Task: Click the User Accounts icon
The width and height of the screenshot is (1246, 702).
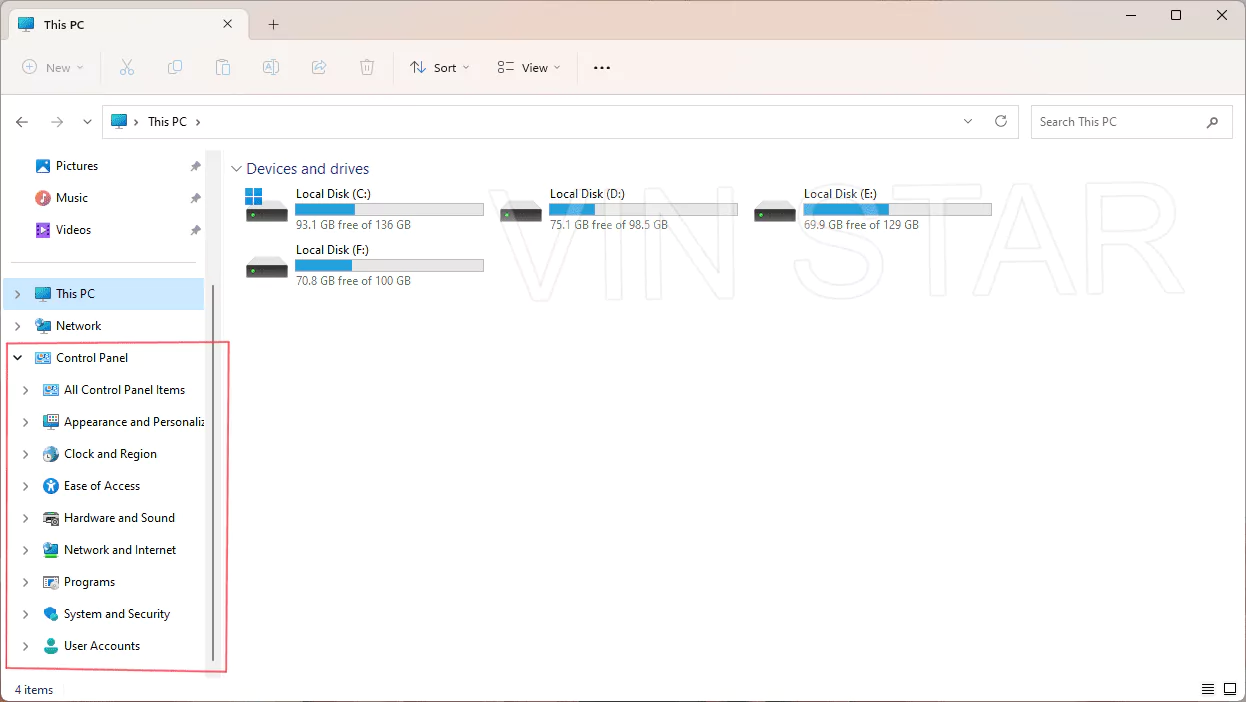Action: [x=51, y=646]
